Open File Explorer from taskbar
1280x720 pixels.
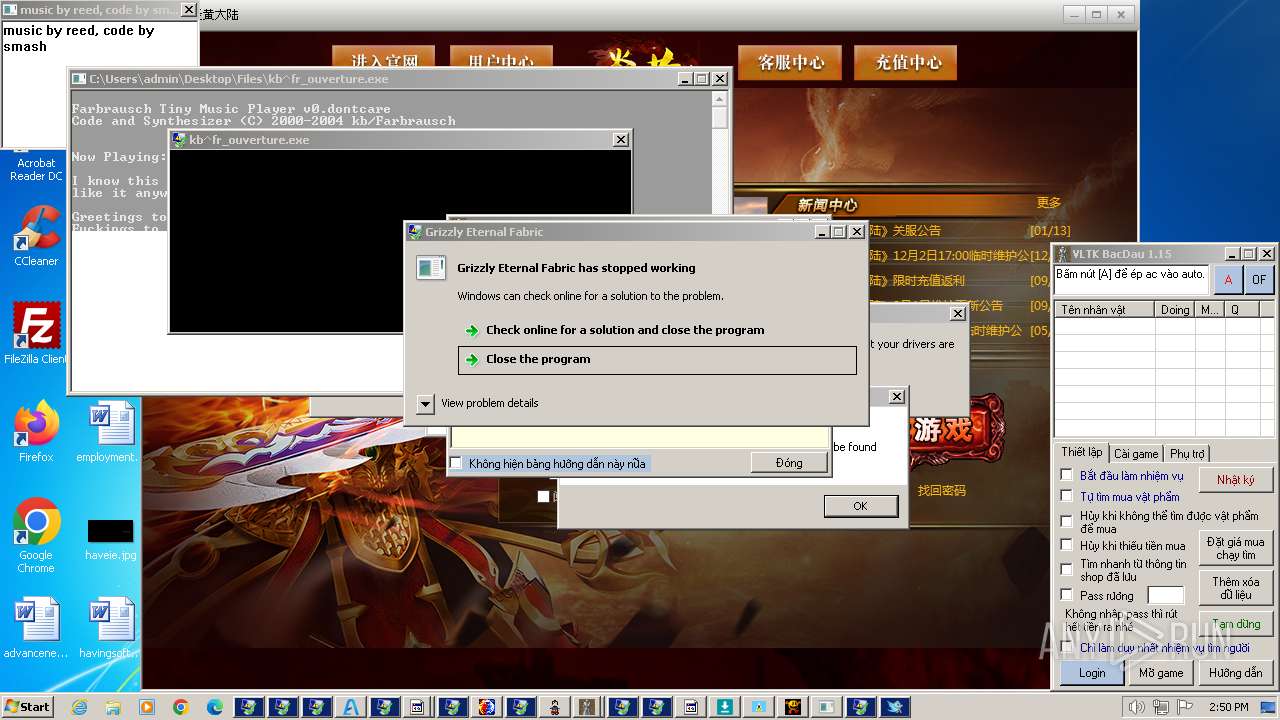113,707
